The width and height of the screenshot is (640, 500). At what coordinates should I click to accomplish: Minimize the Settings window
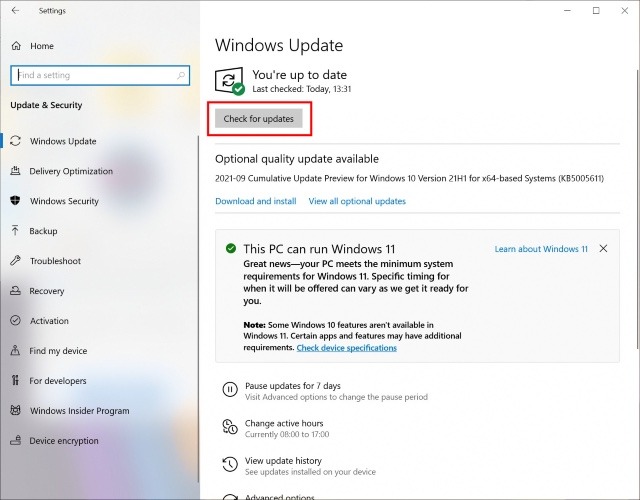(x=567, y=11)
